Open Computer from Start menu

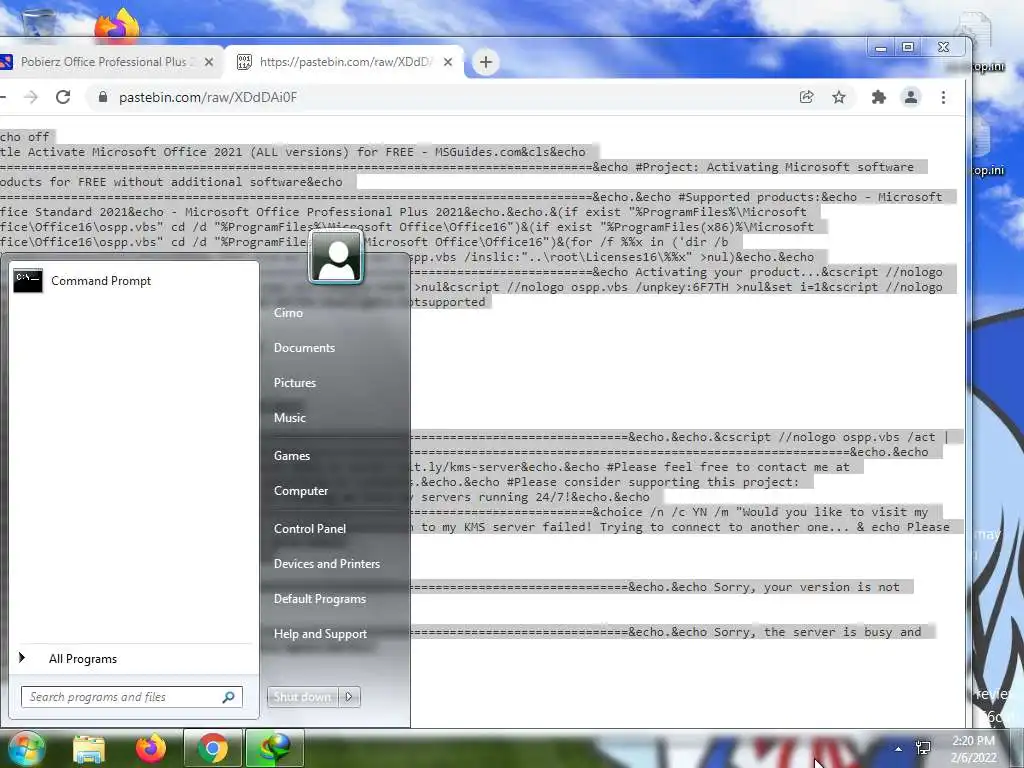[x=300, y=491]
